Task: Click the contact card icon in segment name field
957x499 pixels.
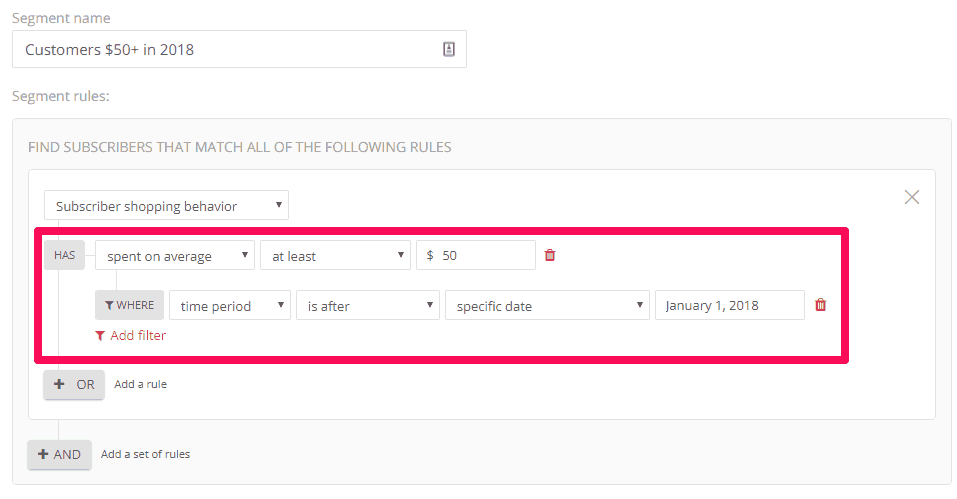Action: pyautogui.click(x=449, y=49)
